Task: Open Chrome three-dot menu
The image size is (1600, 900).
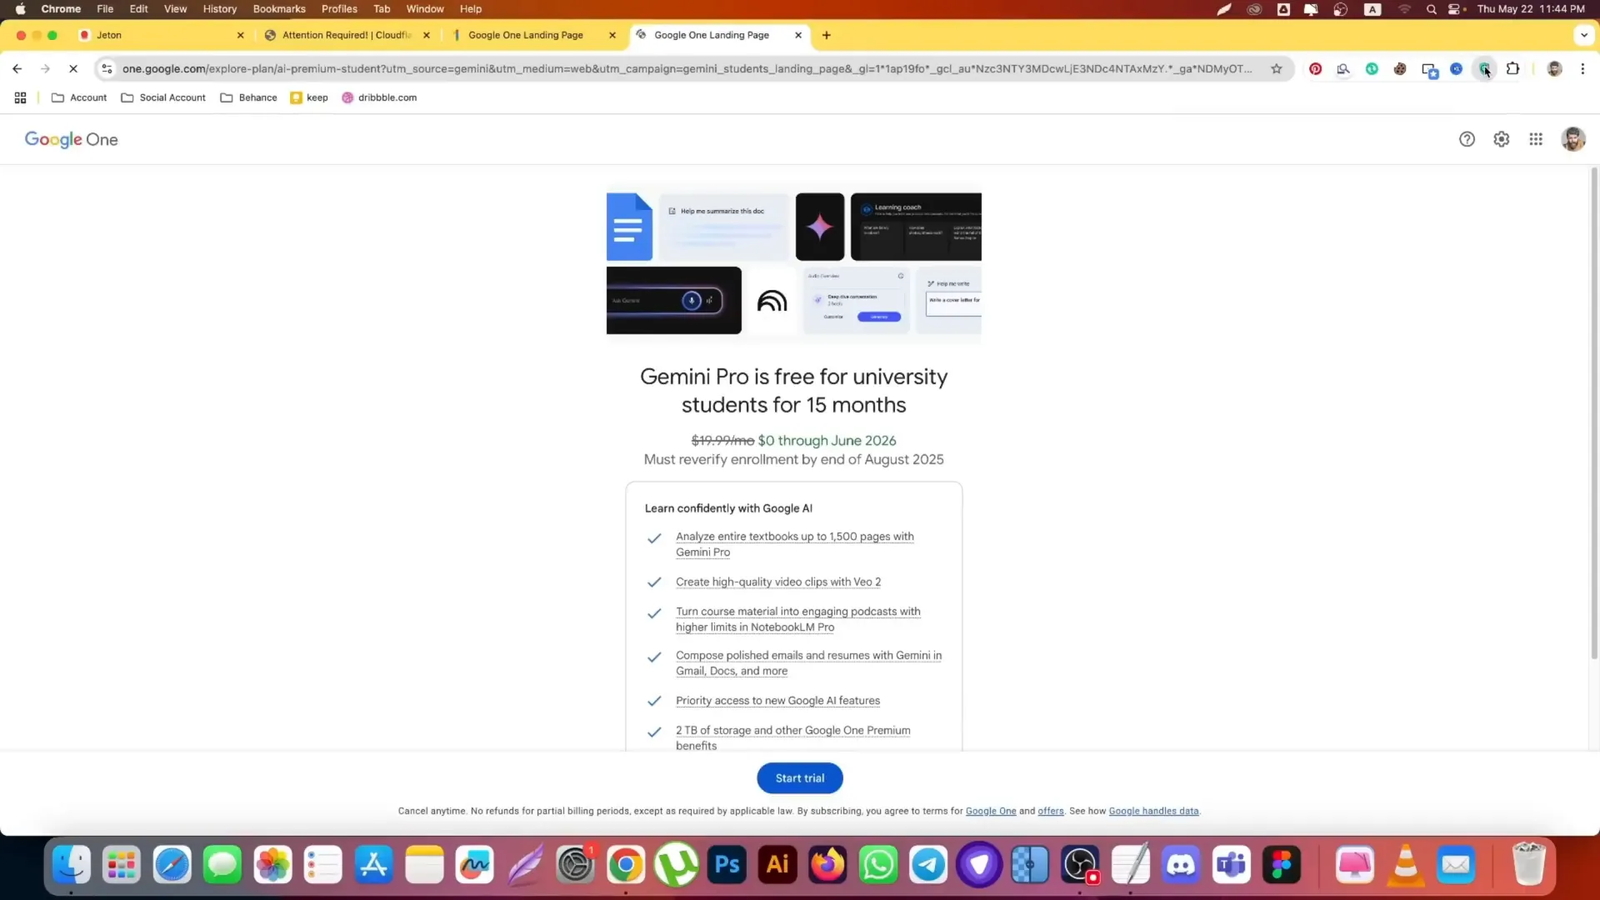Action: pyautogui.click(x=1582, y=69)
